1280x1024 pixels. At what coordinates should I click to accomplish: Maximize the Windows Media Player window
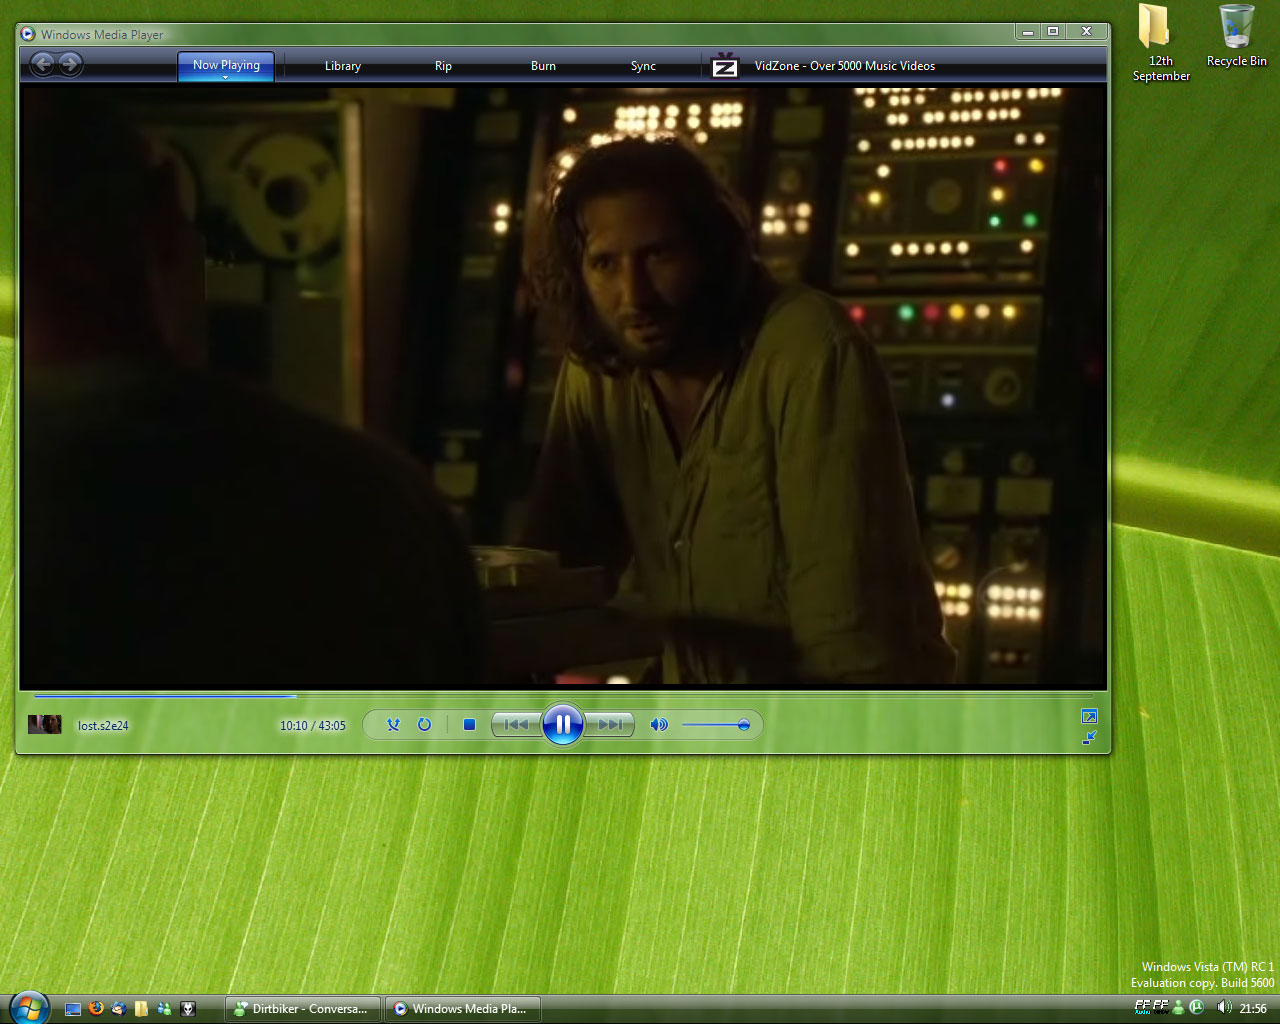(x=1053, y=32)
